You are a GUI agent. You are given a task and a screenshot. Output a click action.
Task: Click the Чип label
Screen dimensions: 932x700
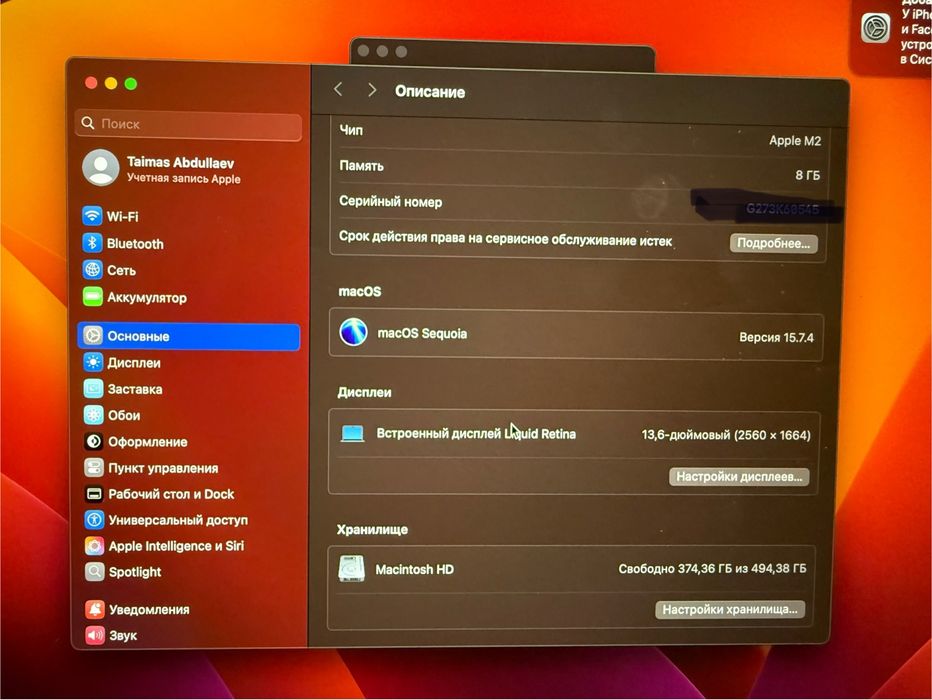click(351, 130)
